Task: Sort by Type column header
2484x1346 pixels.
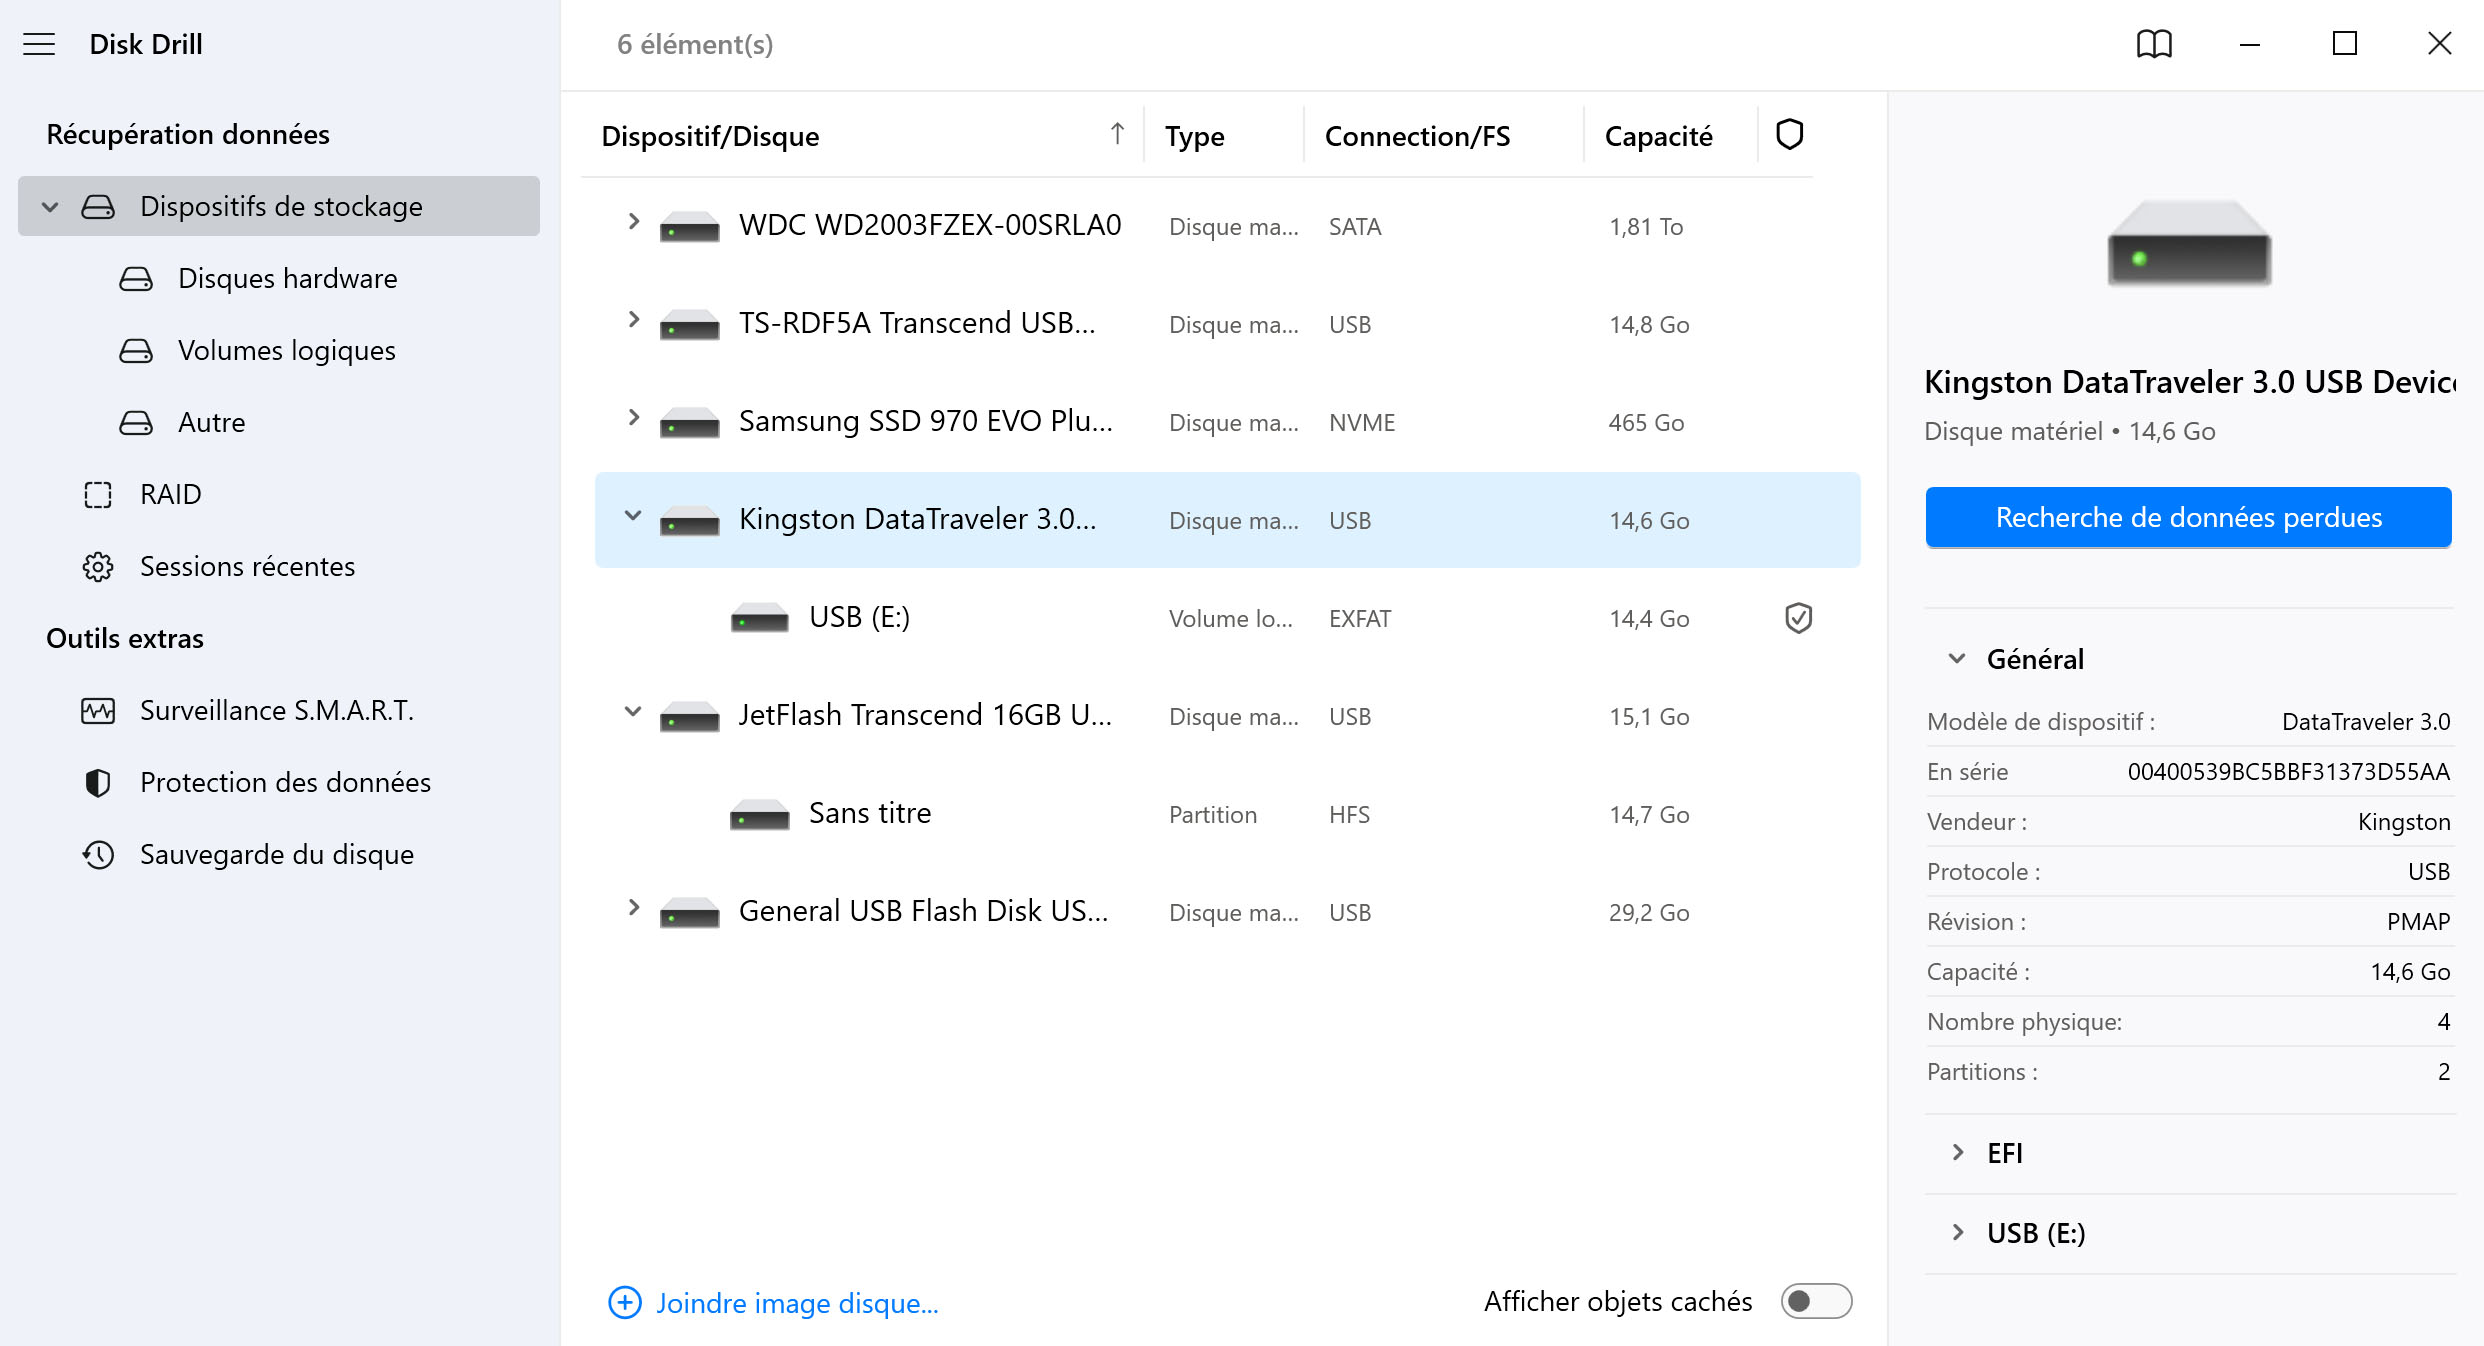Action: coord(1195,136)
